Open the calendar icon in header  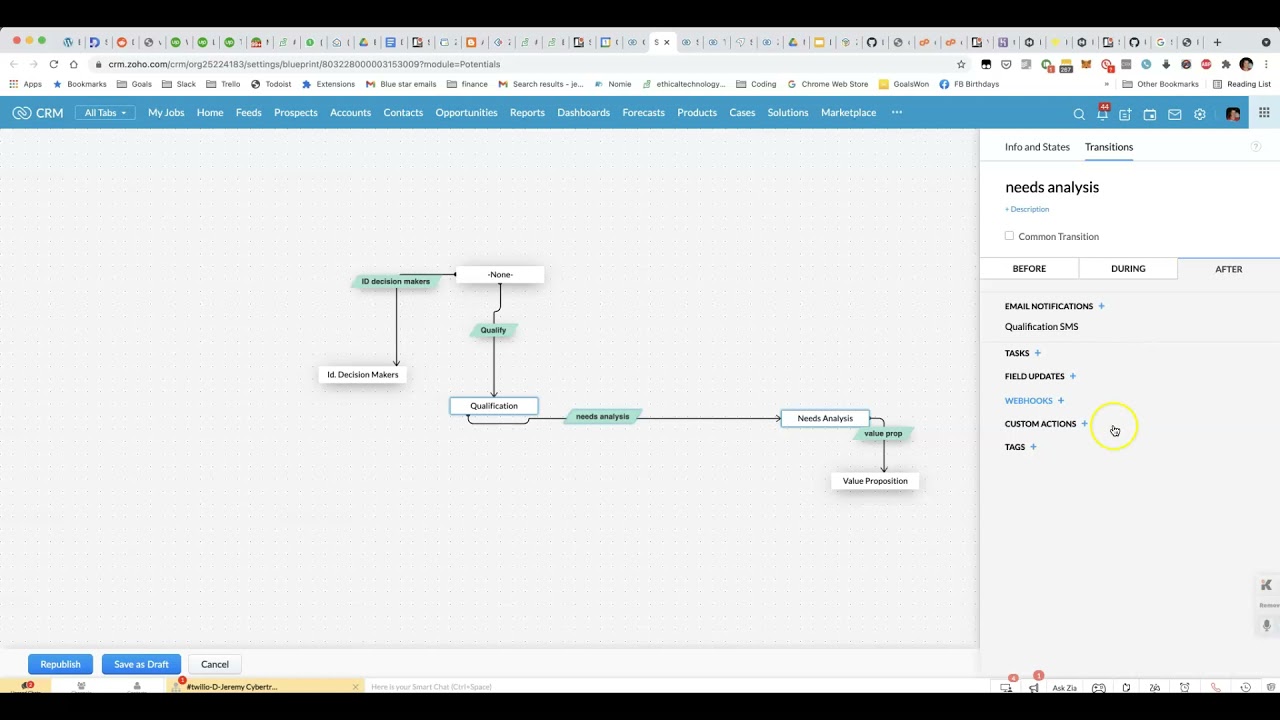(x=1150, y=114)
